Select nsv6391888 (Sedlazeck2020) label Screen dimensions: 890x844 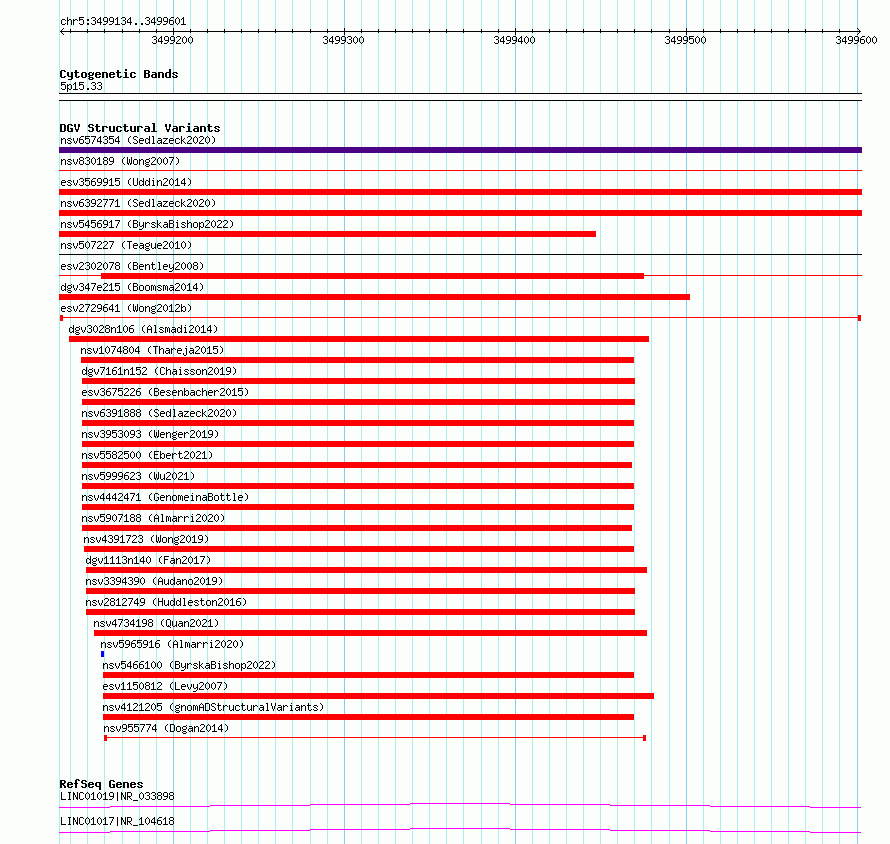[x=159, y=413]
